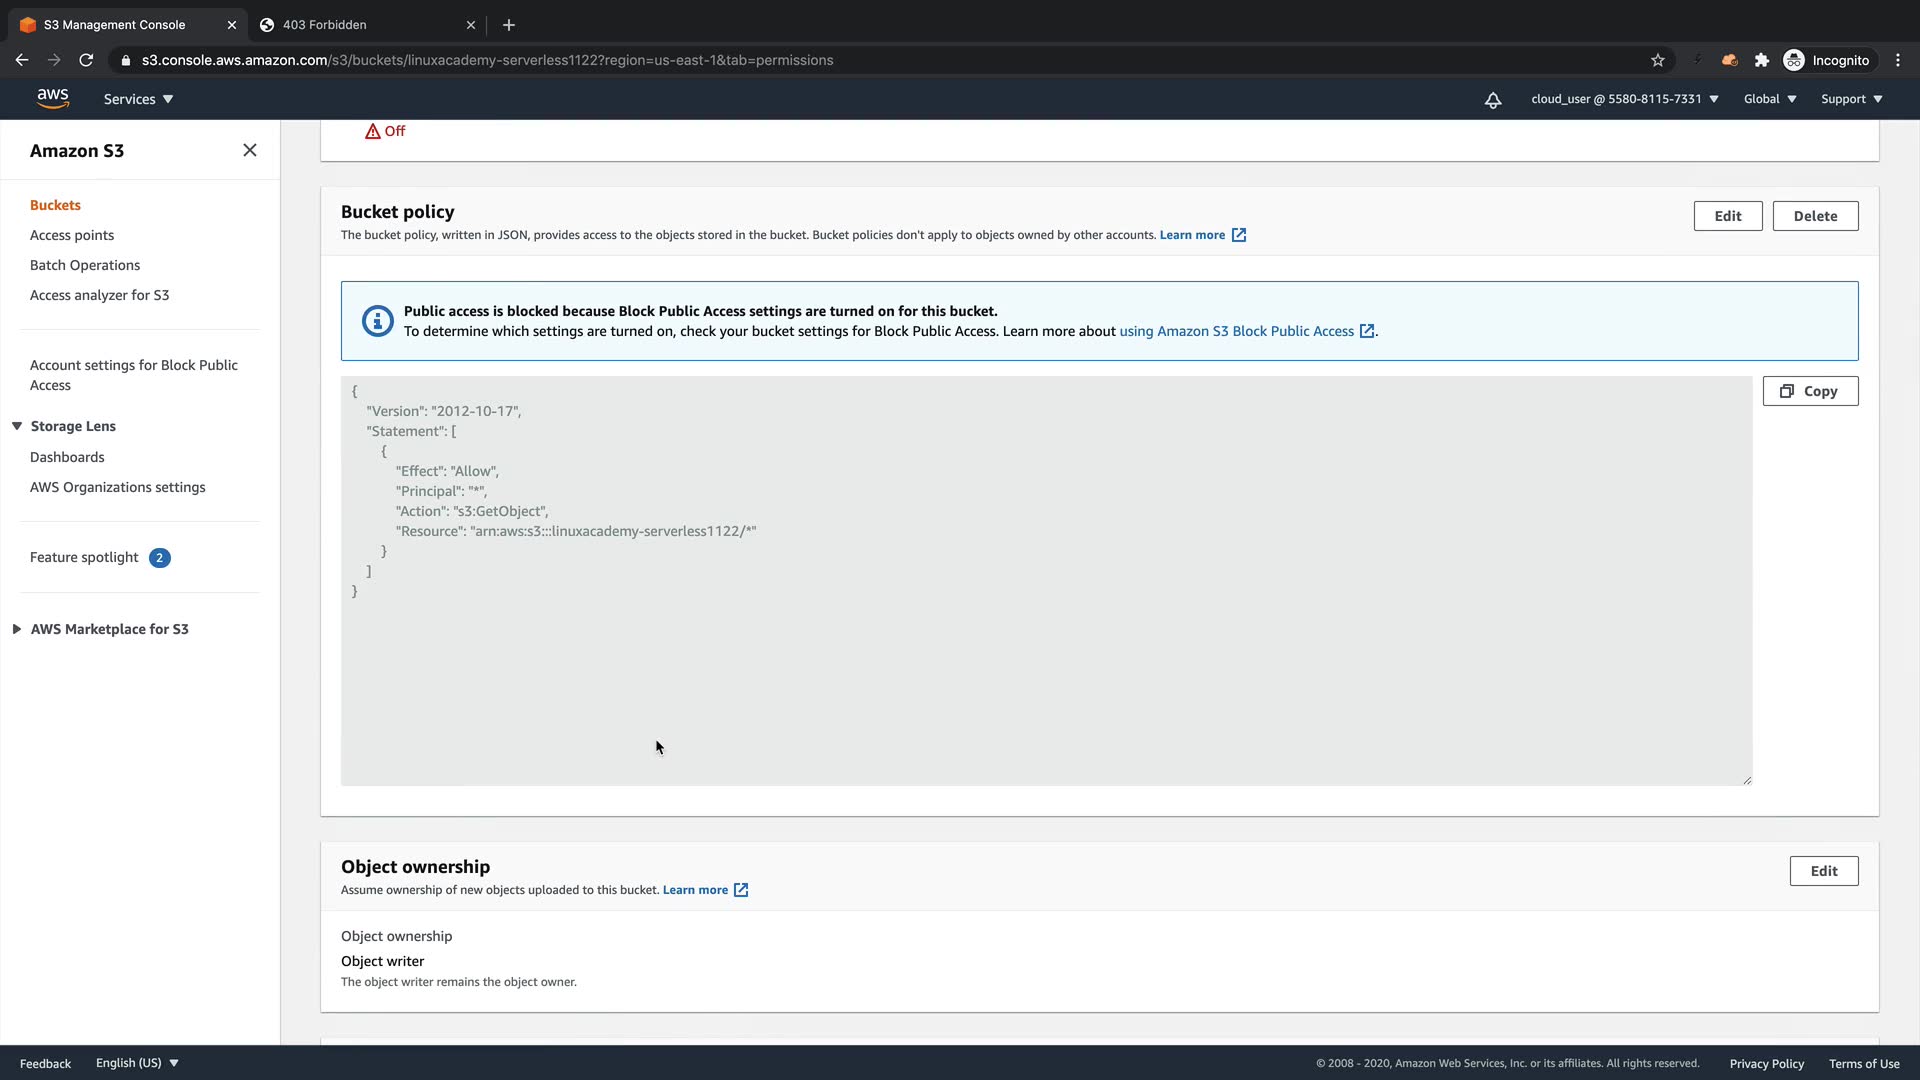1920x1080 pixels.
Task: Bookmark this page with the star icon
Action: (1657, 60)
